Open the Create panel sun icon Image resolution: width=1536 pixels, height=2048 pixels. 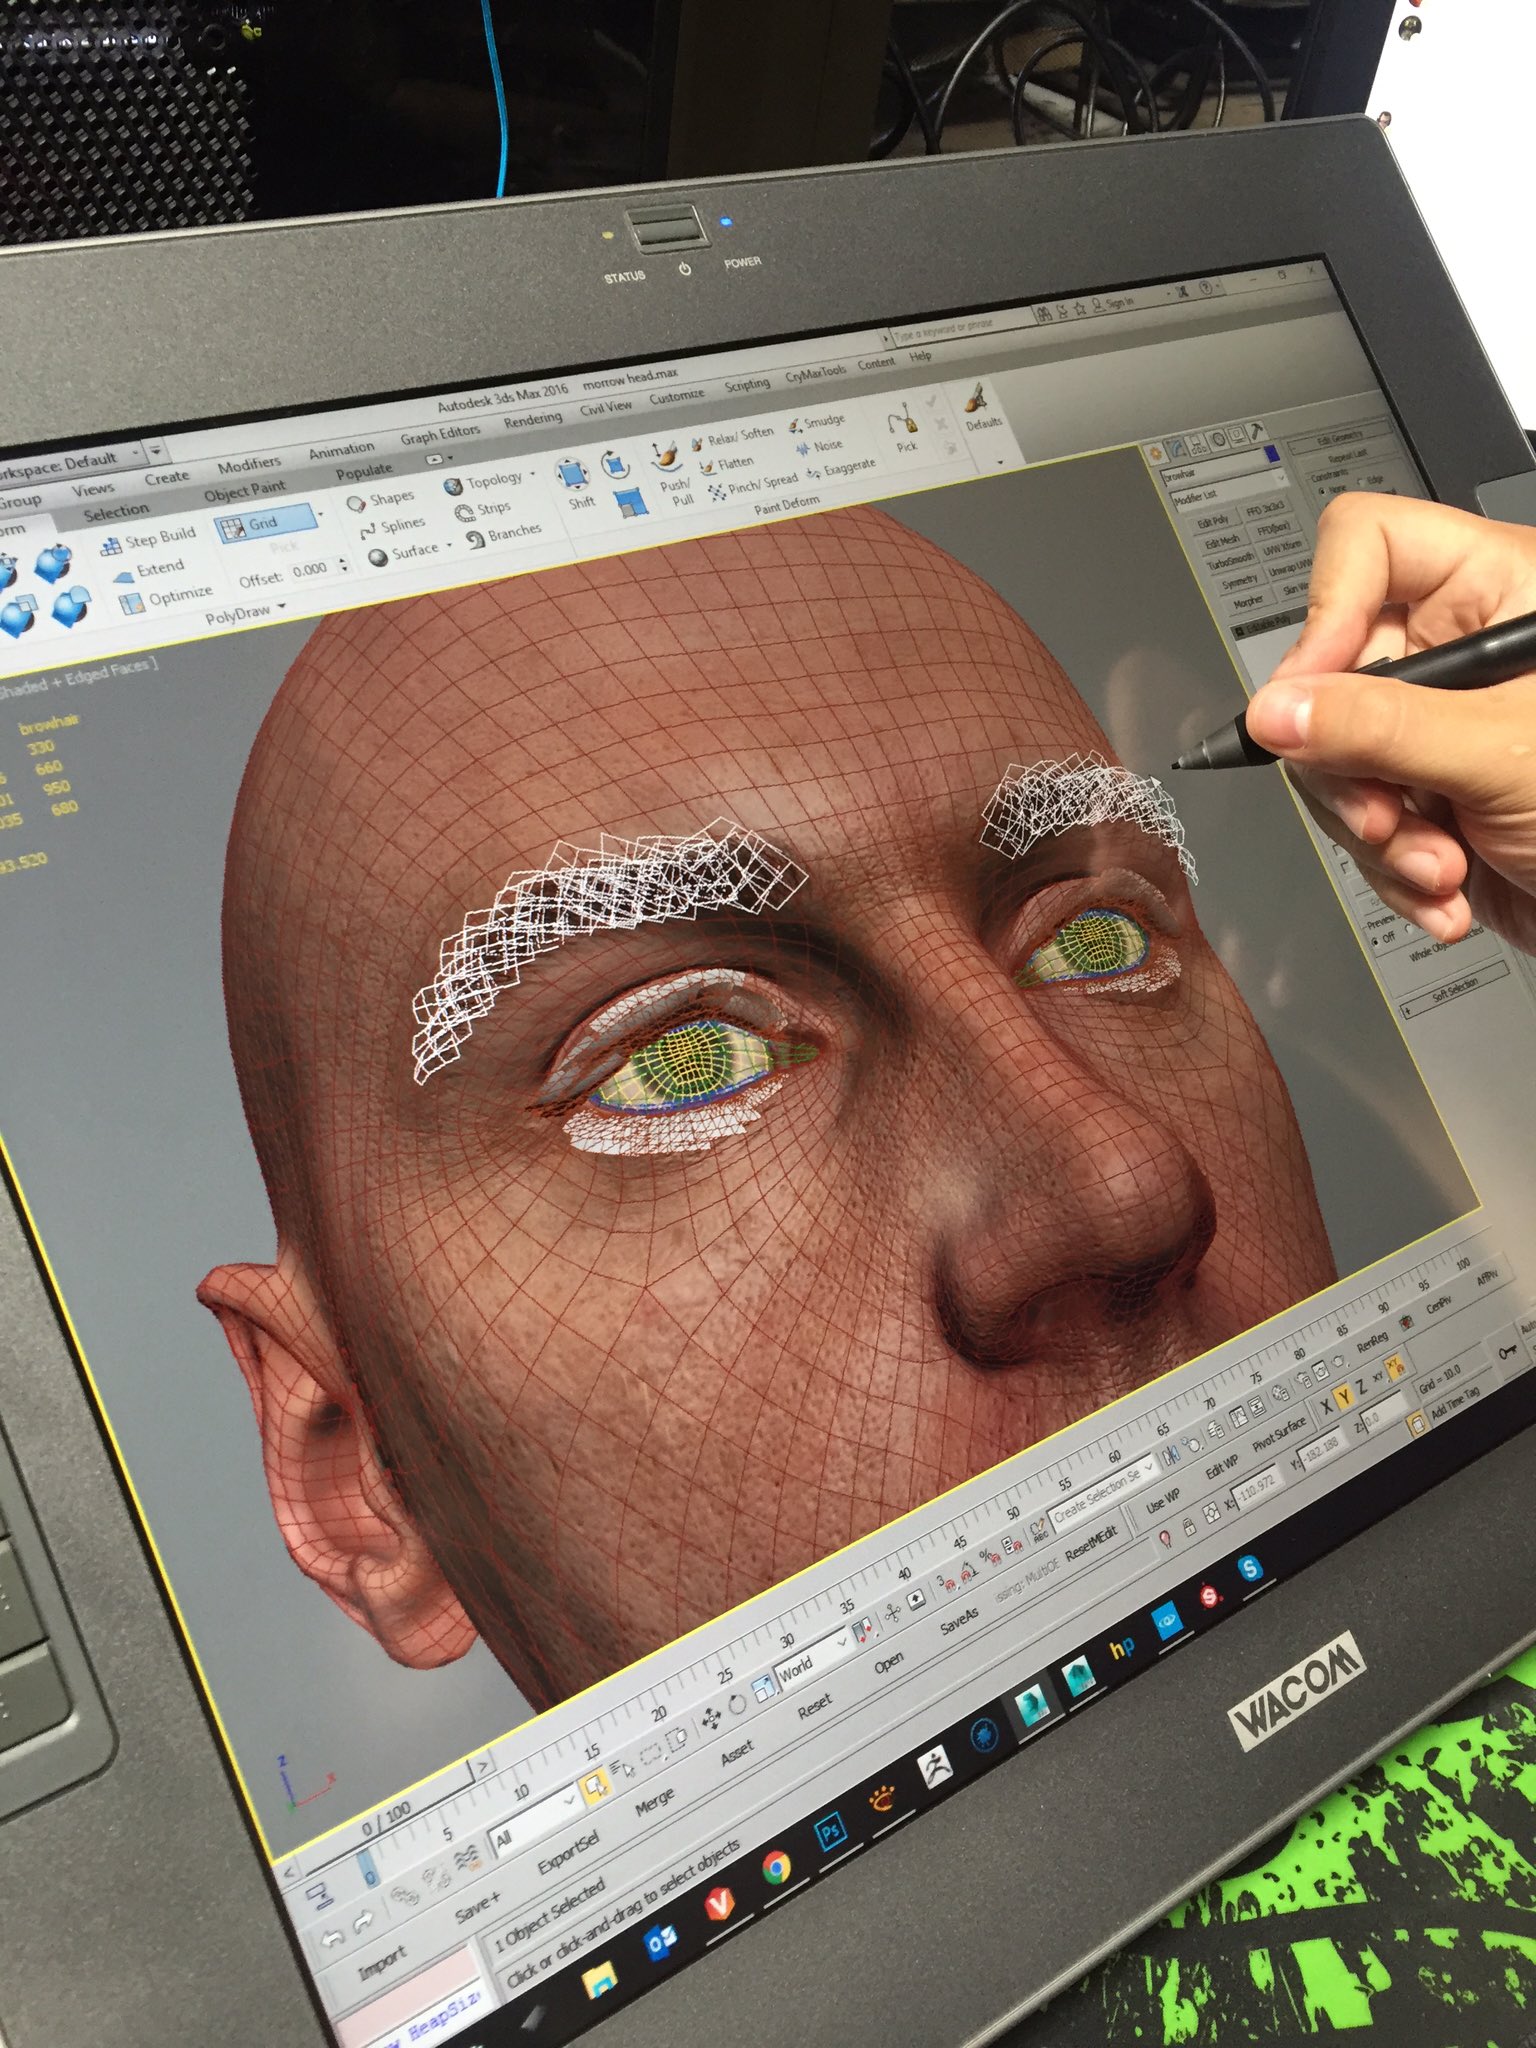[1156, 453]
